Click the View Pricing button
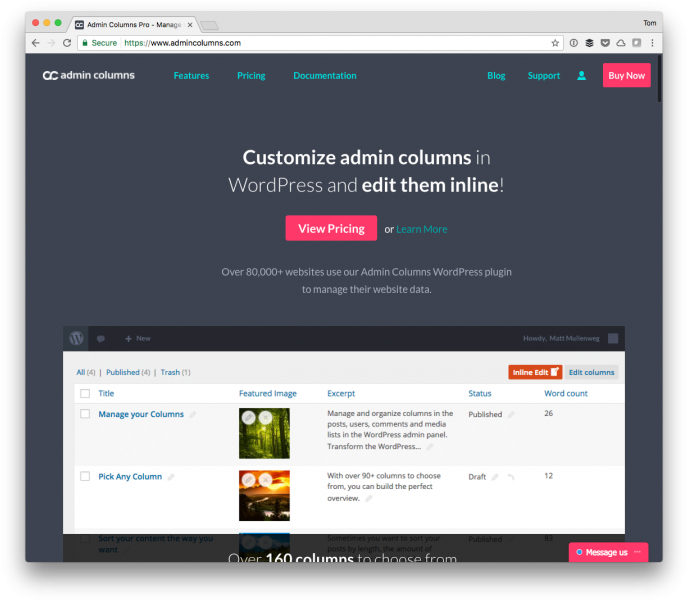 point(331,228)
